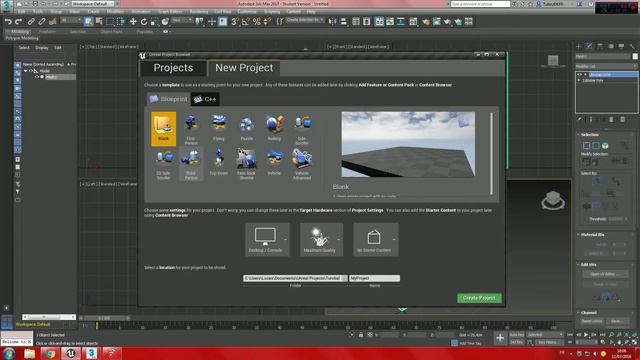
Task: Click the Blank template preview image
Action: point(408,144)
